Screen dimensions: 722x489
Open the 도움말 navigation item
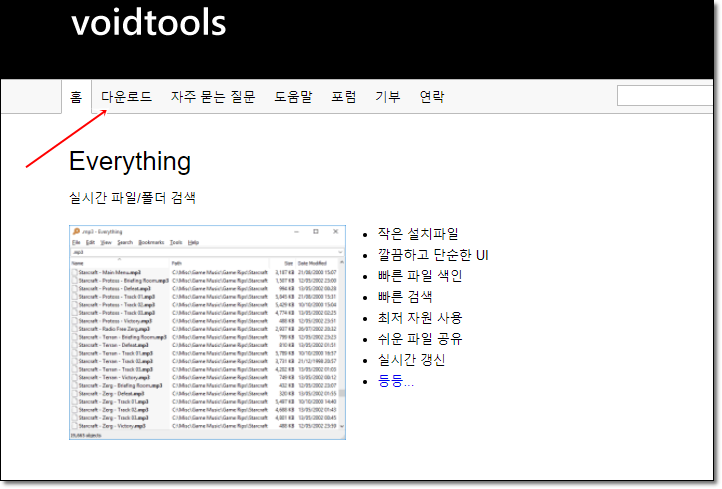pyautogui.click(x=293, y=97)
